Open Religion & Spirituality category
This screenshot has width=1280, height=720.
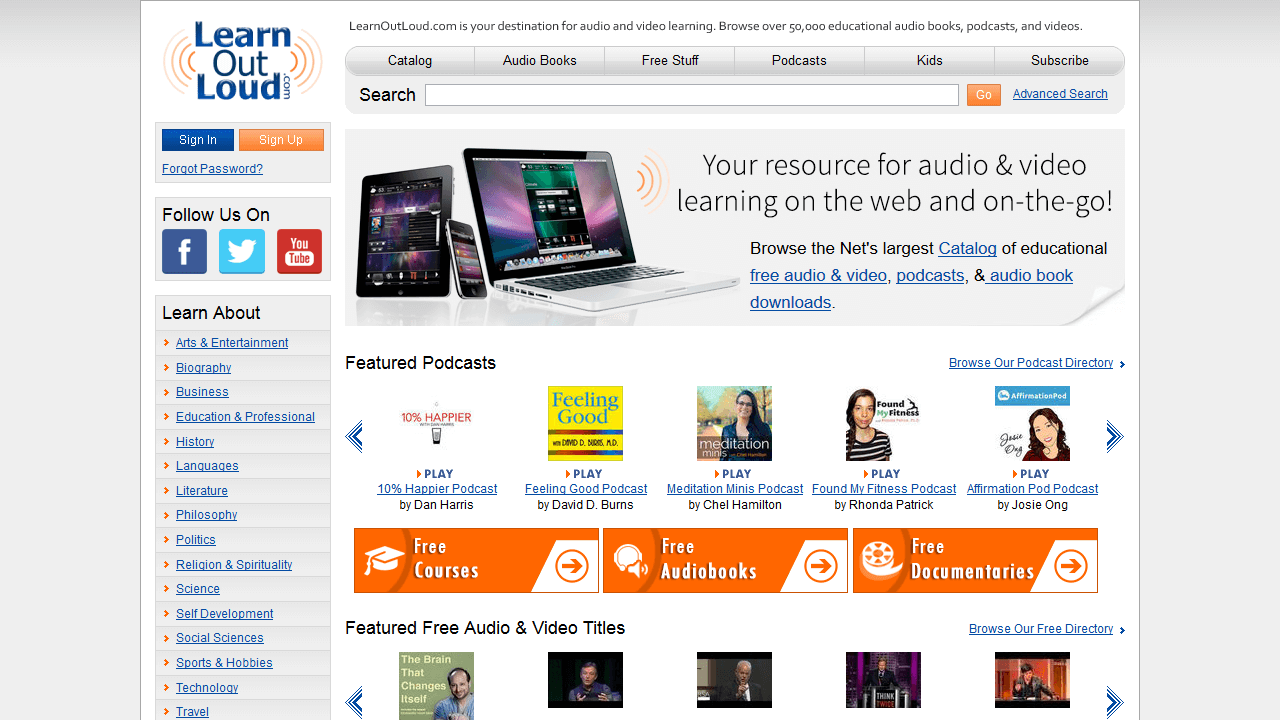[x=234, y=565]
